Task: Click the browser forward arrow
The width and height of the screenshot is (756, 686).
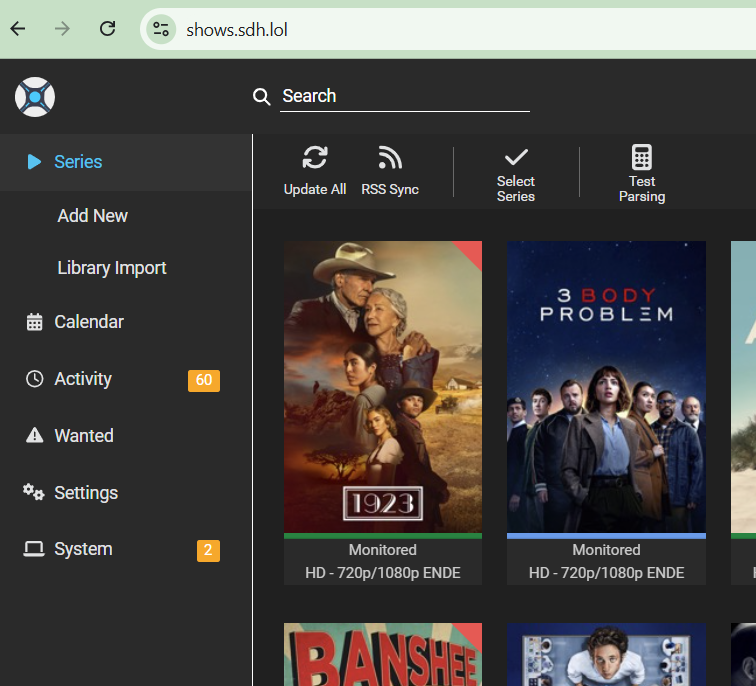Action: click(x=62, y=29)
